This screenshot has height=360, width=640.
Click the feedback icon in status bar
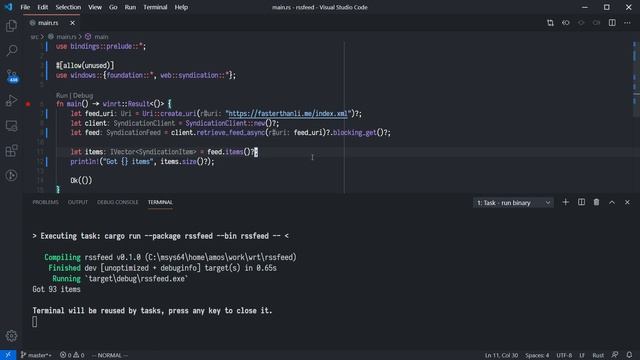[615, 355]
